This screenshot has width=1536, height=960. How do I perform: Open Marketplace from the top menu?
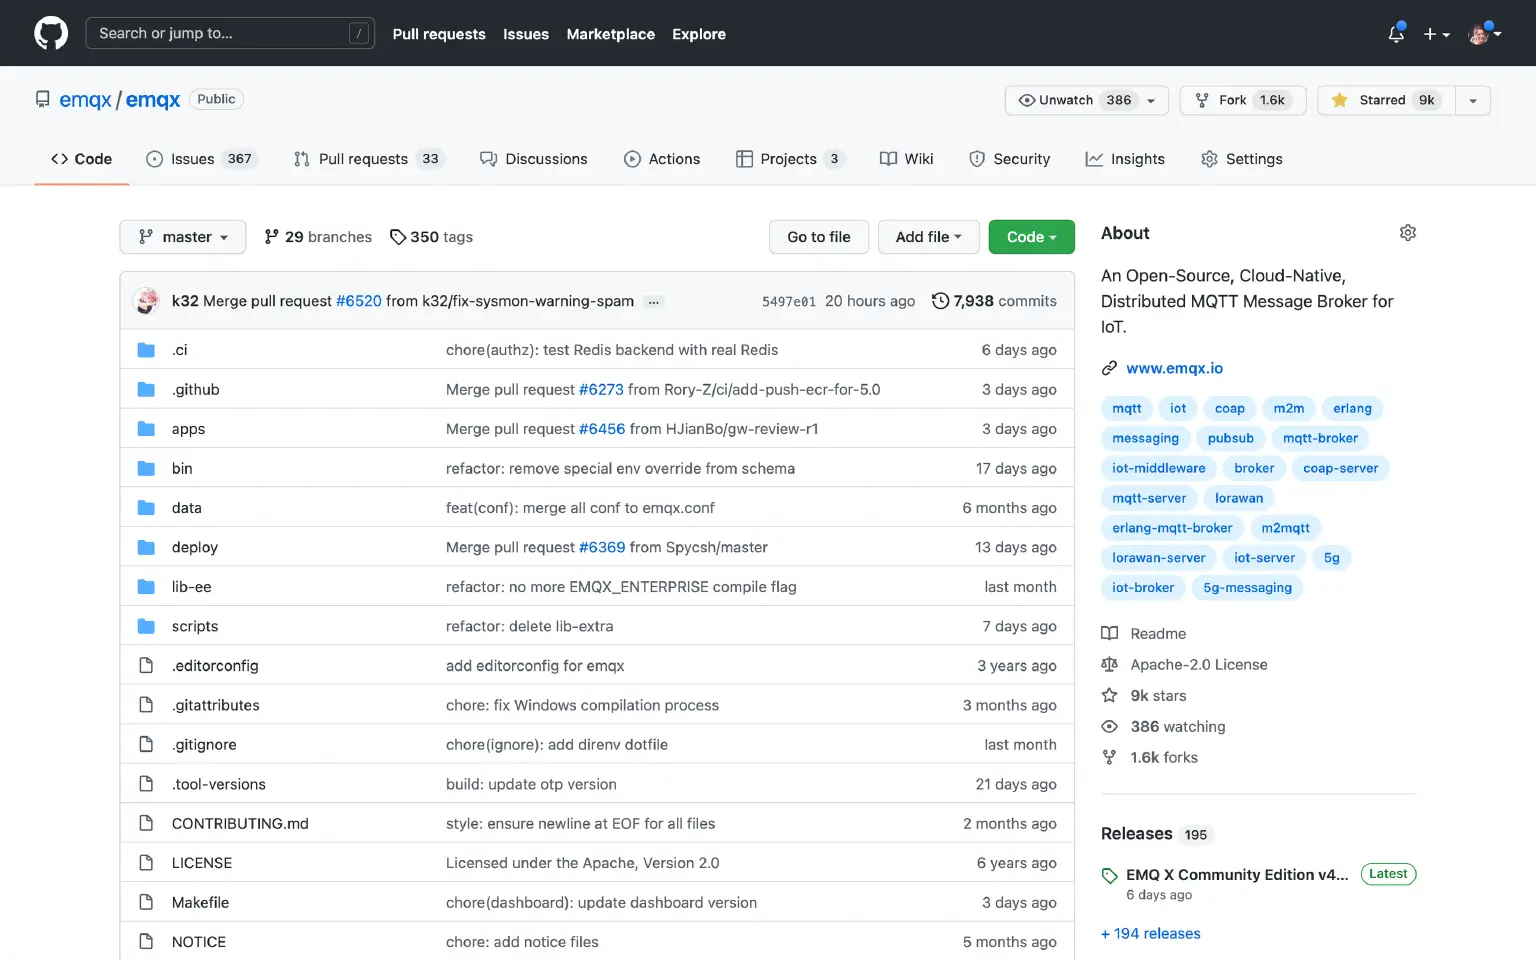pyautogui.click(x=610, y=33)
